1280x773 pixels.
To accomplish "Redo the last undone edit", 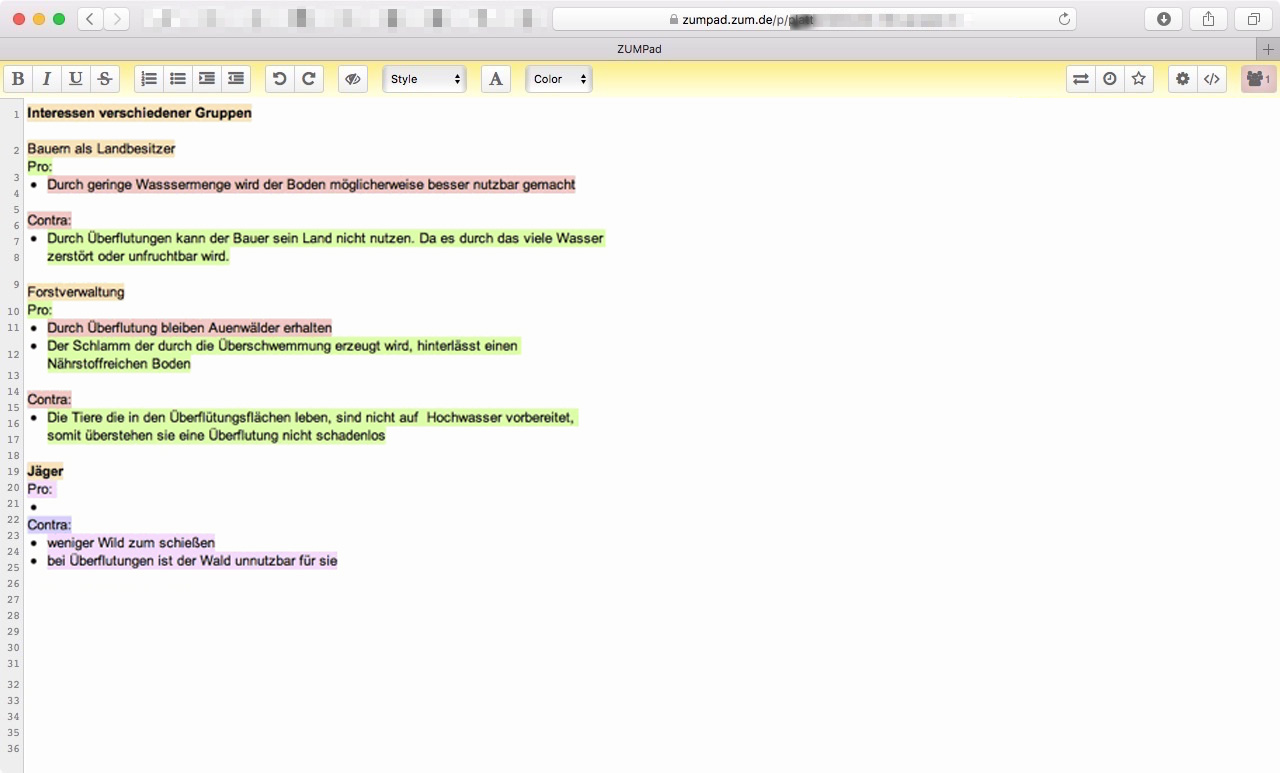I will click(x=309, y=79).
